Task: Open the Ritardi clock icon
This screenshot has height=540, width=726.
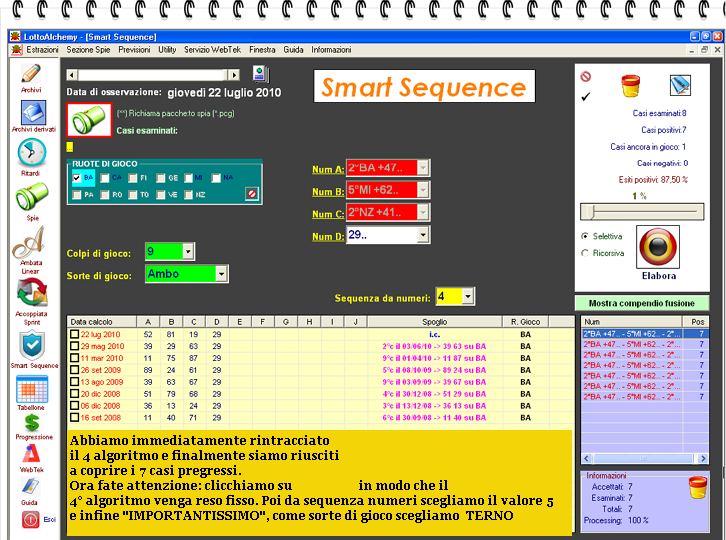Action: pos(31,152)
